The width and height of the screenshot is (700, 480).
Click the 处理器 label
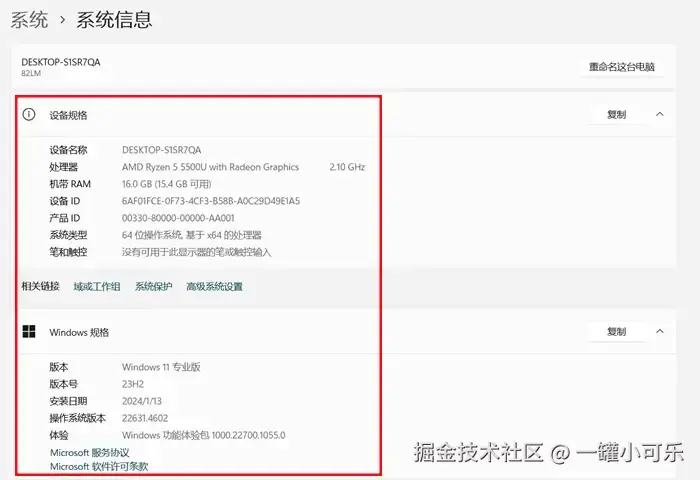click(63, 167)
